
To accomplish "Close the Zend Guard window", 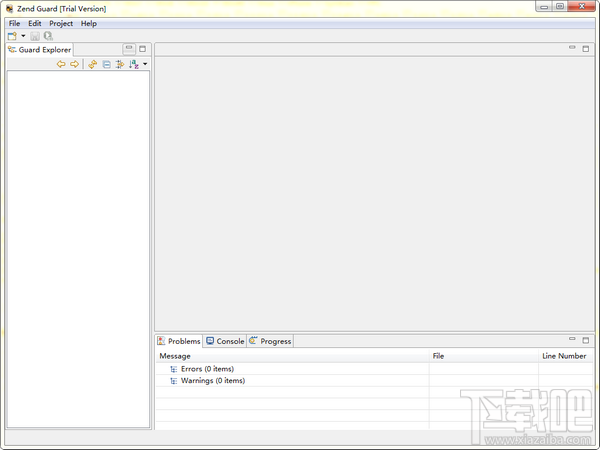I will 582,7.
